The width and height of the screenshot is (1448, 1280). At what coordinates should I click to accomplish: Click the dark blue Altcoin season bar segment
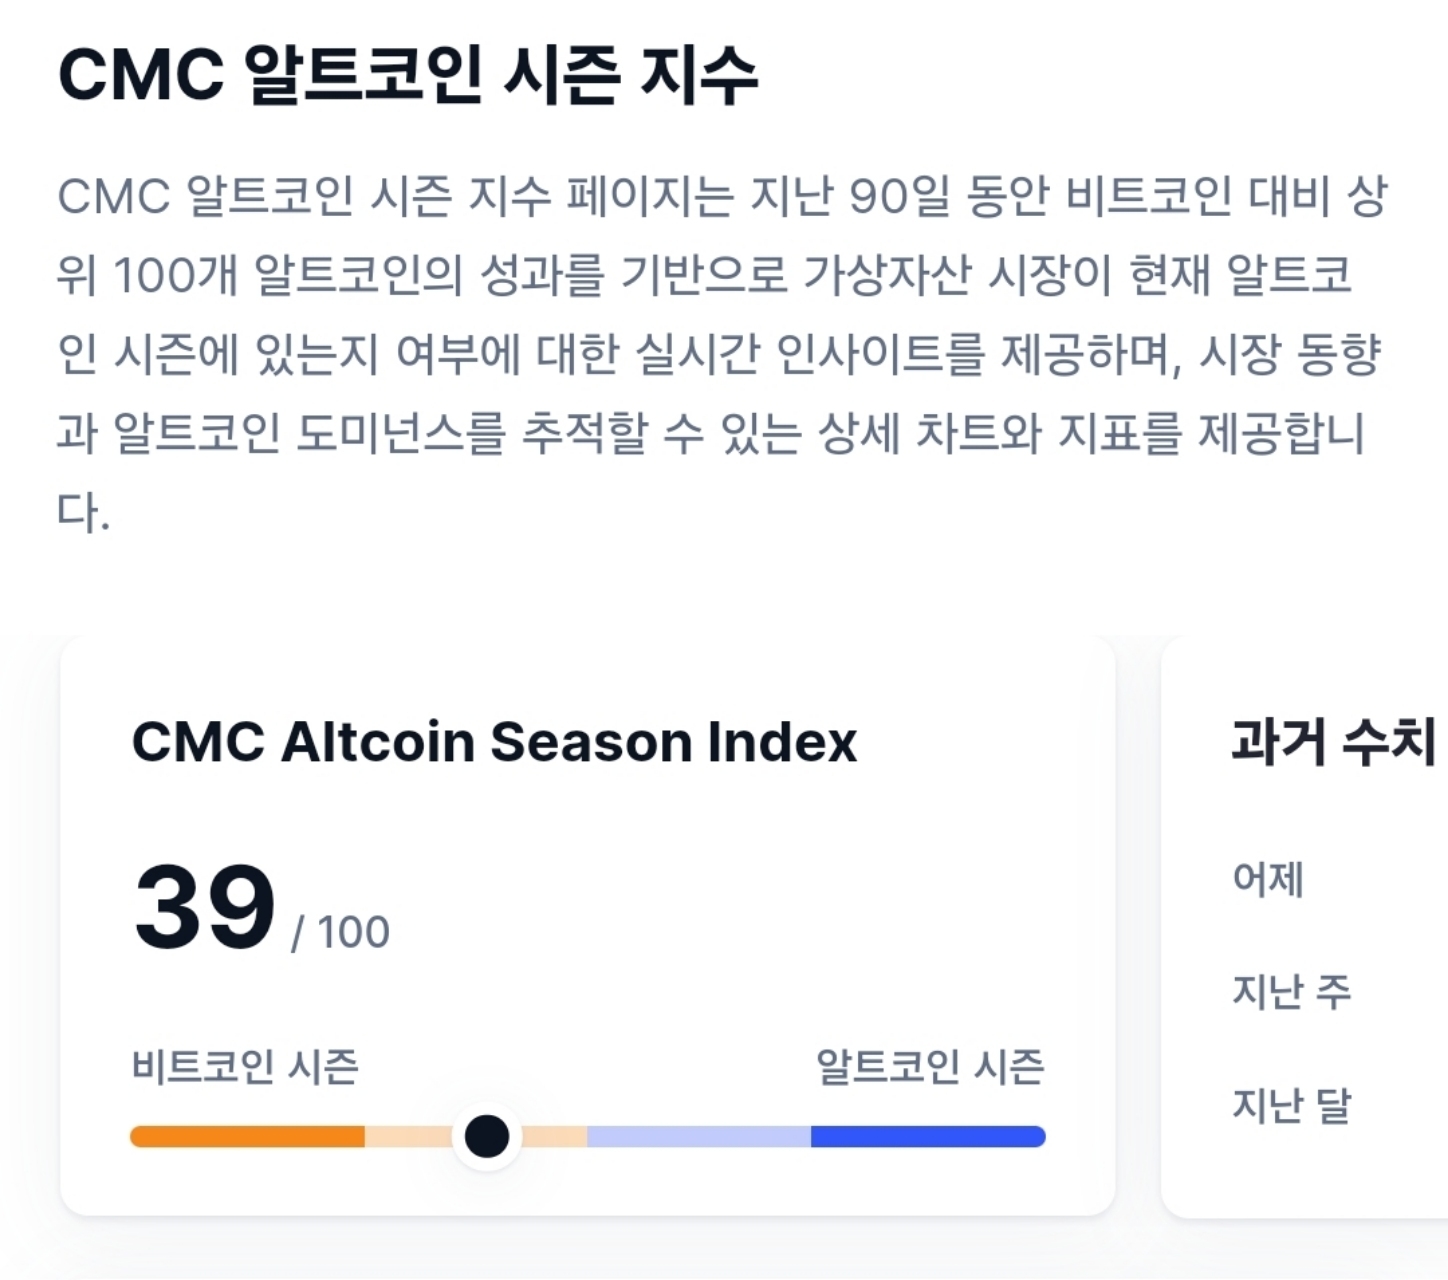(x=927, y=1137)
